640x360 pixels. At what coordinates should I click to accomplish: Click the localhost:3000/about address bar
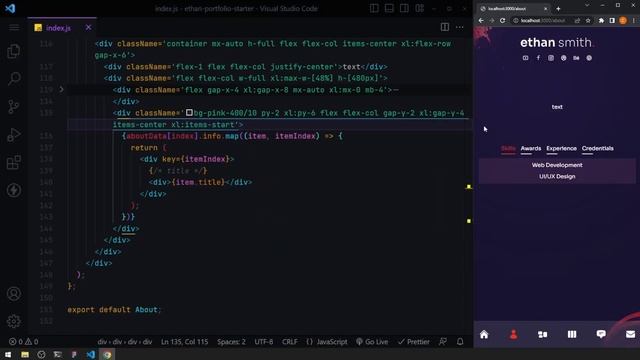pos(543,20)
